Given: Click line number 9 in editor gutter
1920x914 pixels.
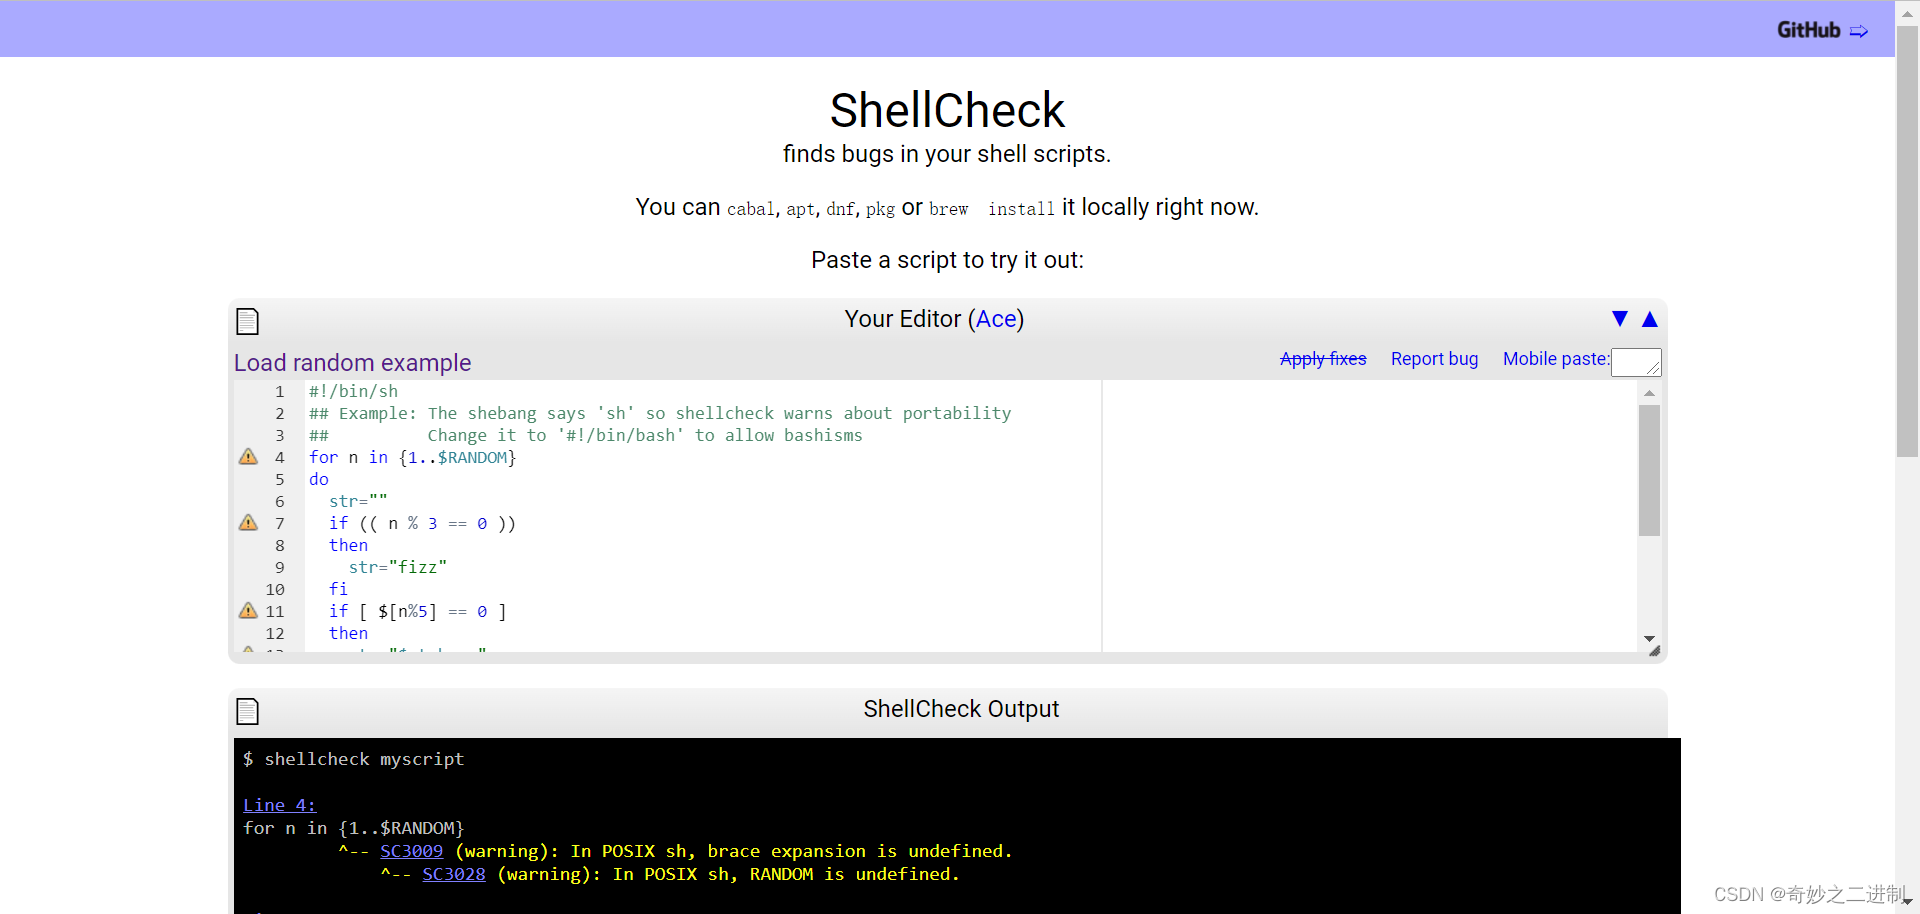Looking at the screenshot, I should tap(280, 567).
